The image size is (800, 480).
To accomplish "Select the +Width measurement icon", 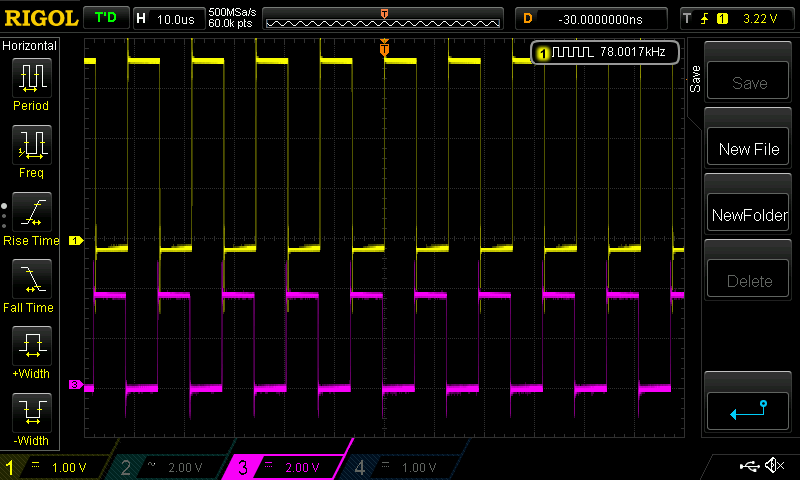I will [x=32, y=346].
